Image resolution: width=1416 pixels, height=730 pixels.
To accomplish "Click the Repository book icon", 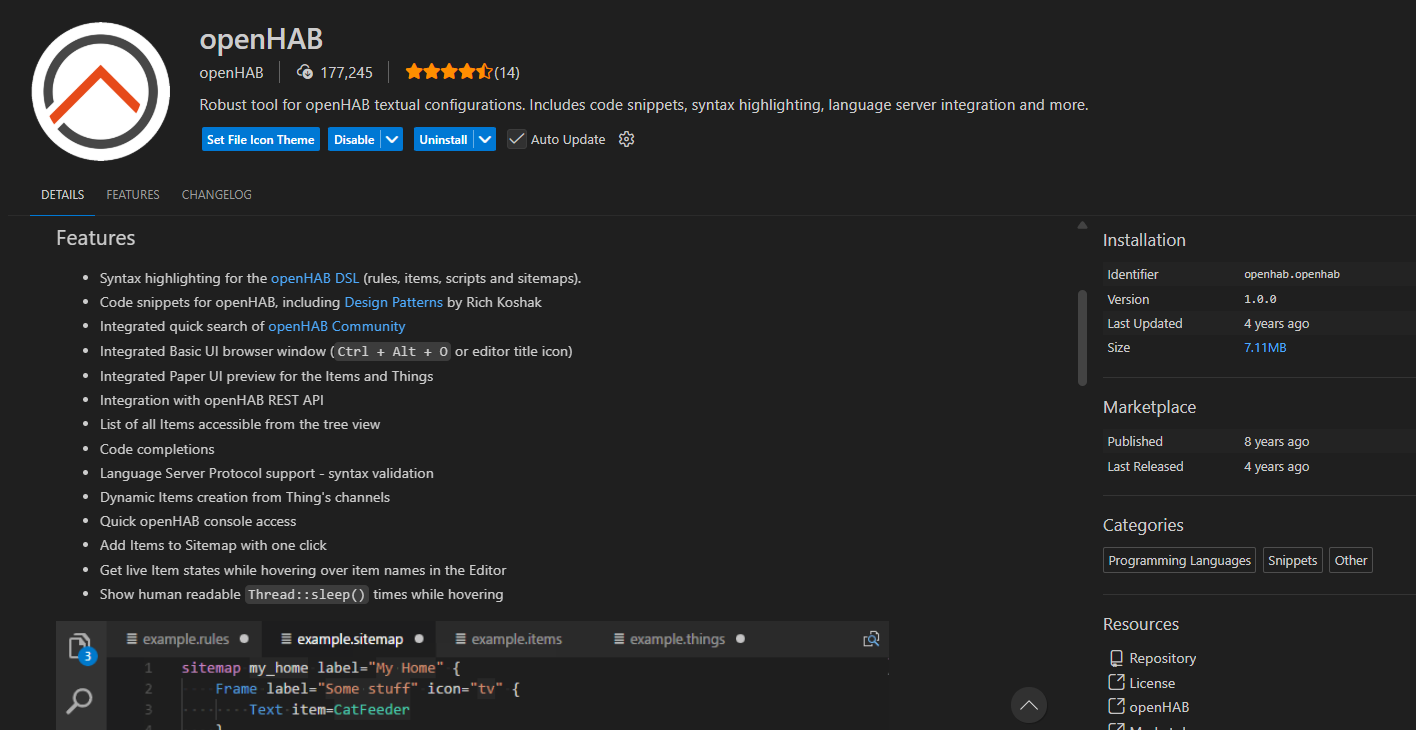I will tap(1116, 658).
